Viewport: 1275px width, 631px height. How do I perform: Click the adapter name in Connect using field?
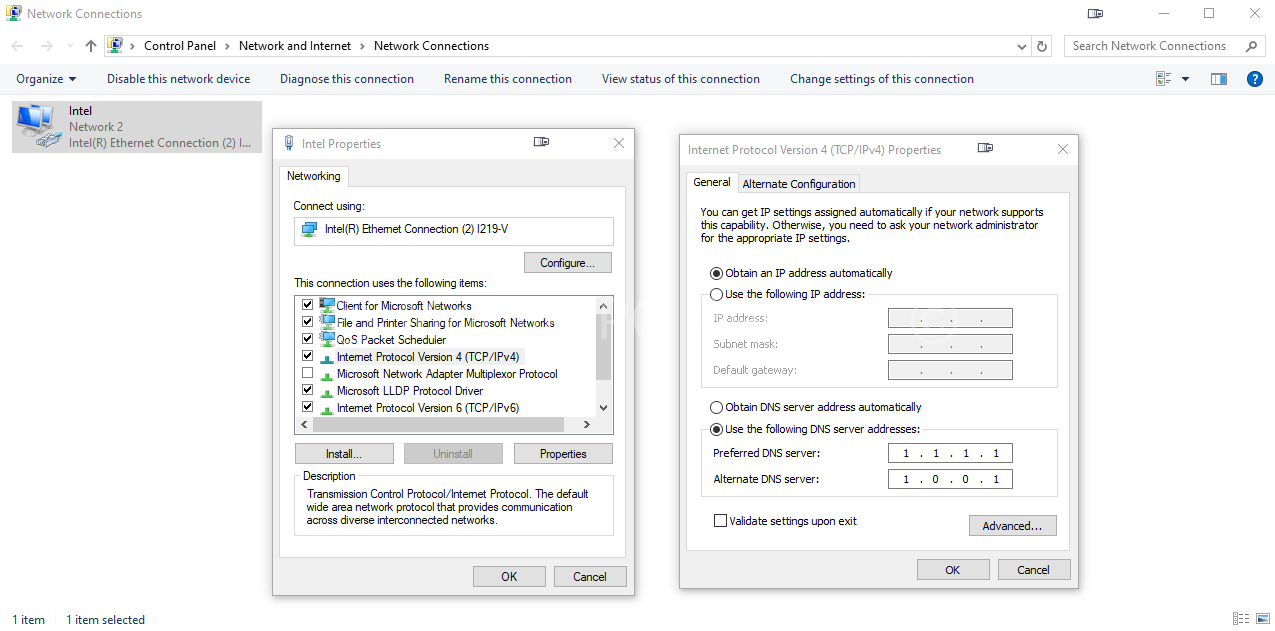416,229
